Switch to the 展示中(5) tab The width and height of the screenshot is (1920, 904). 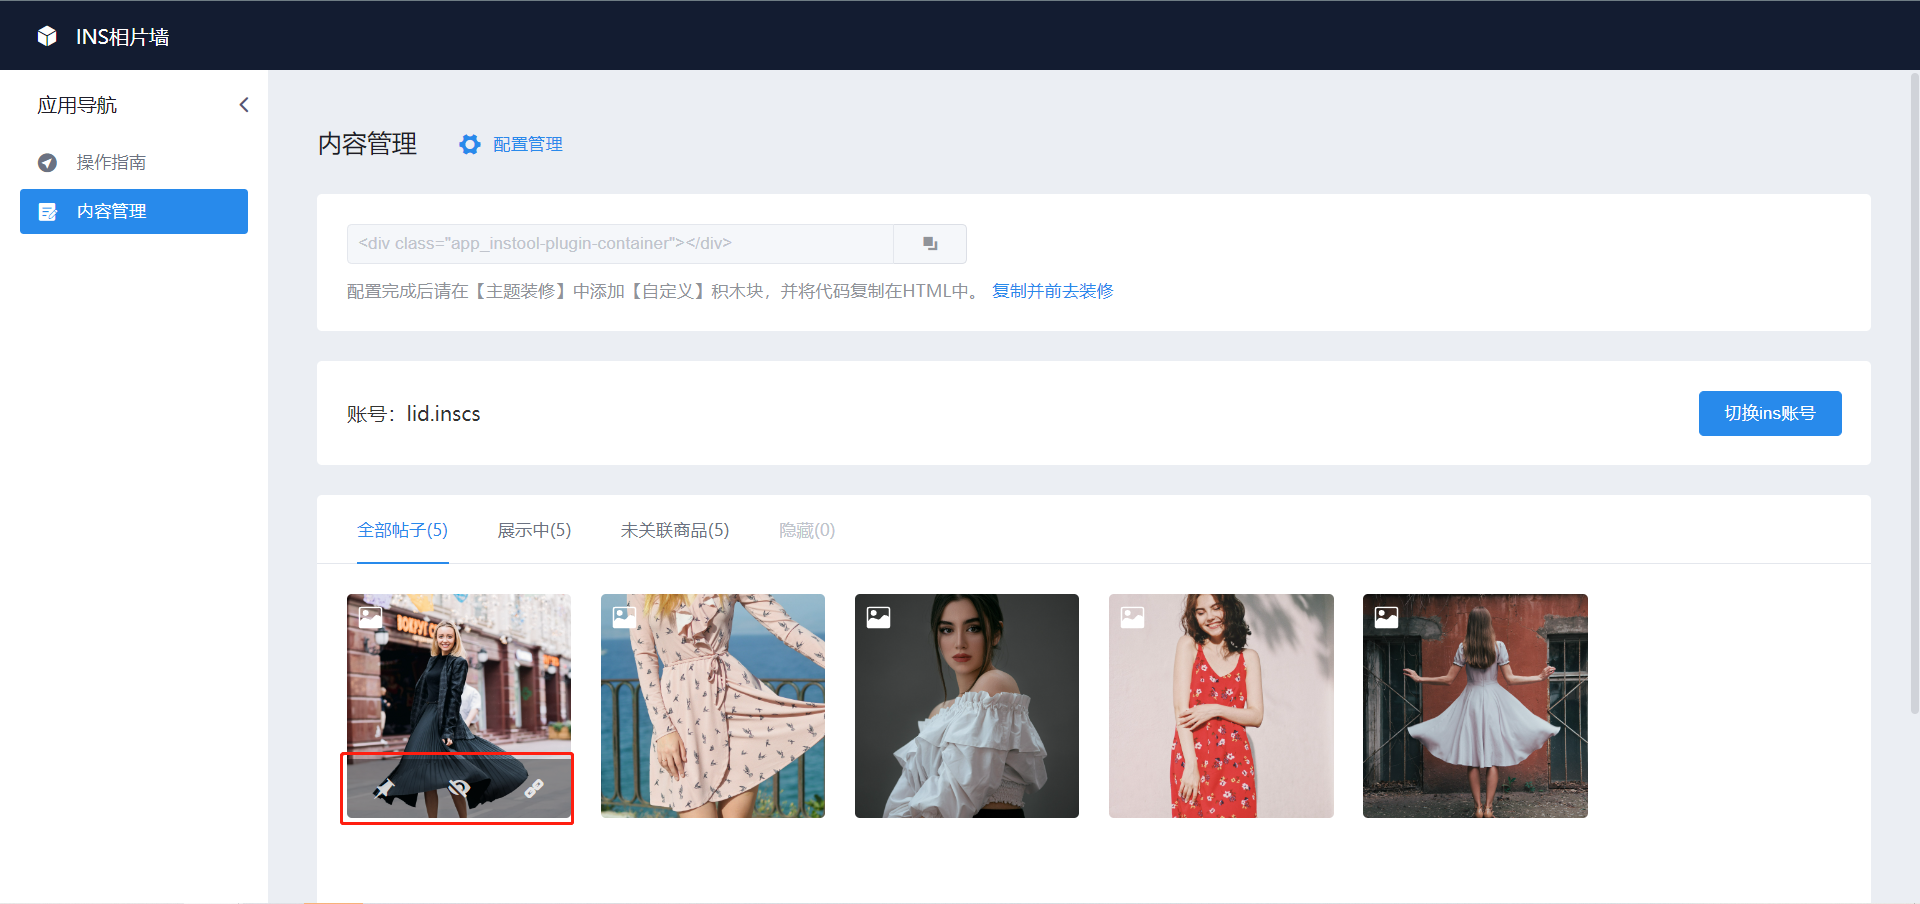coord(535,530)
